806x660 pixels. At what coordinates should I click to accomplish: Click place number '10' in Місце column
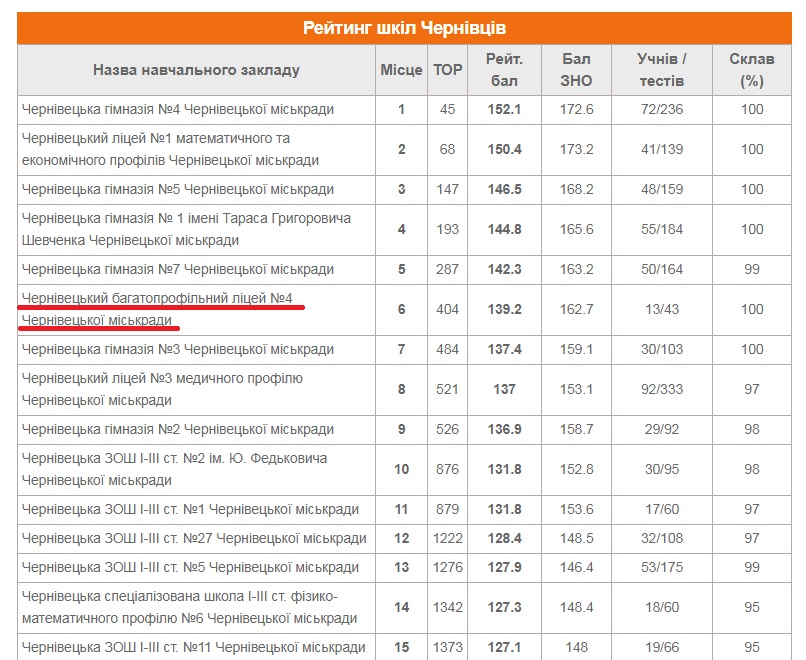point(401,470)
